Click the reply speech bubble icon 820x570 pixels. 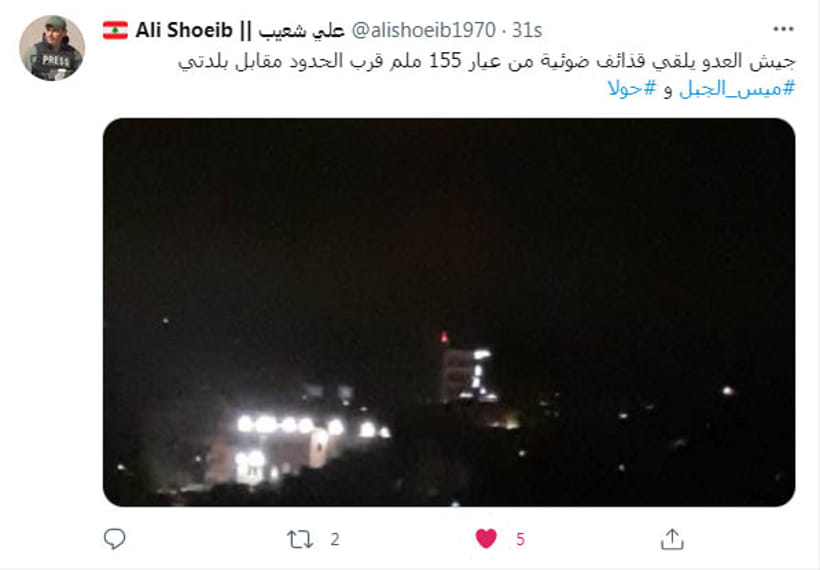pyautogui.click(x=115, y=539)
